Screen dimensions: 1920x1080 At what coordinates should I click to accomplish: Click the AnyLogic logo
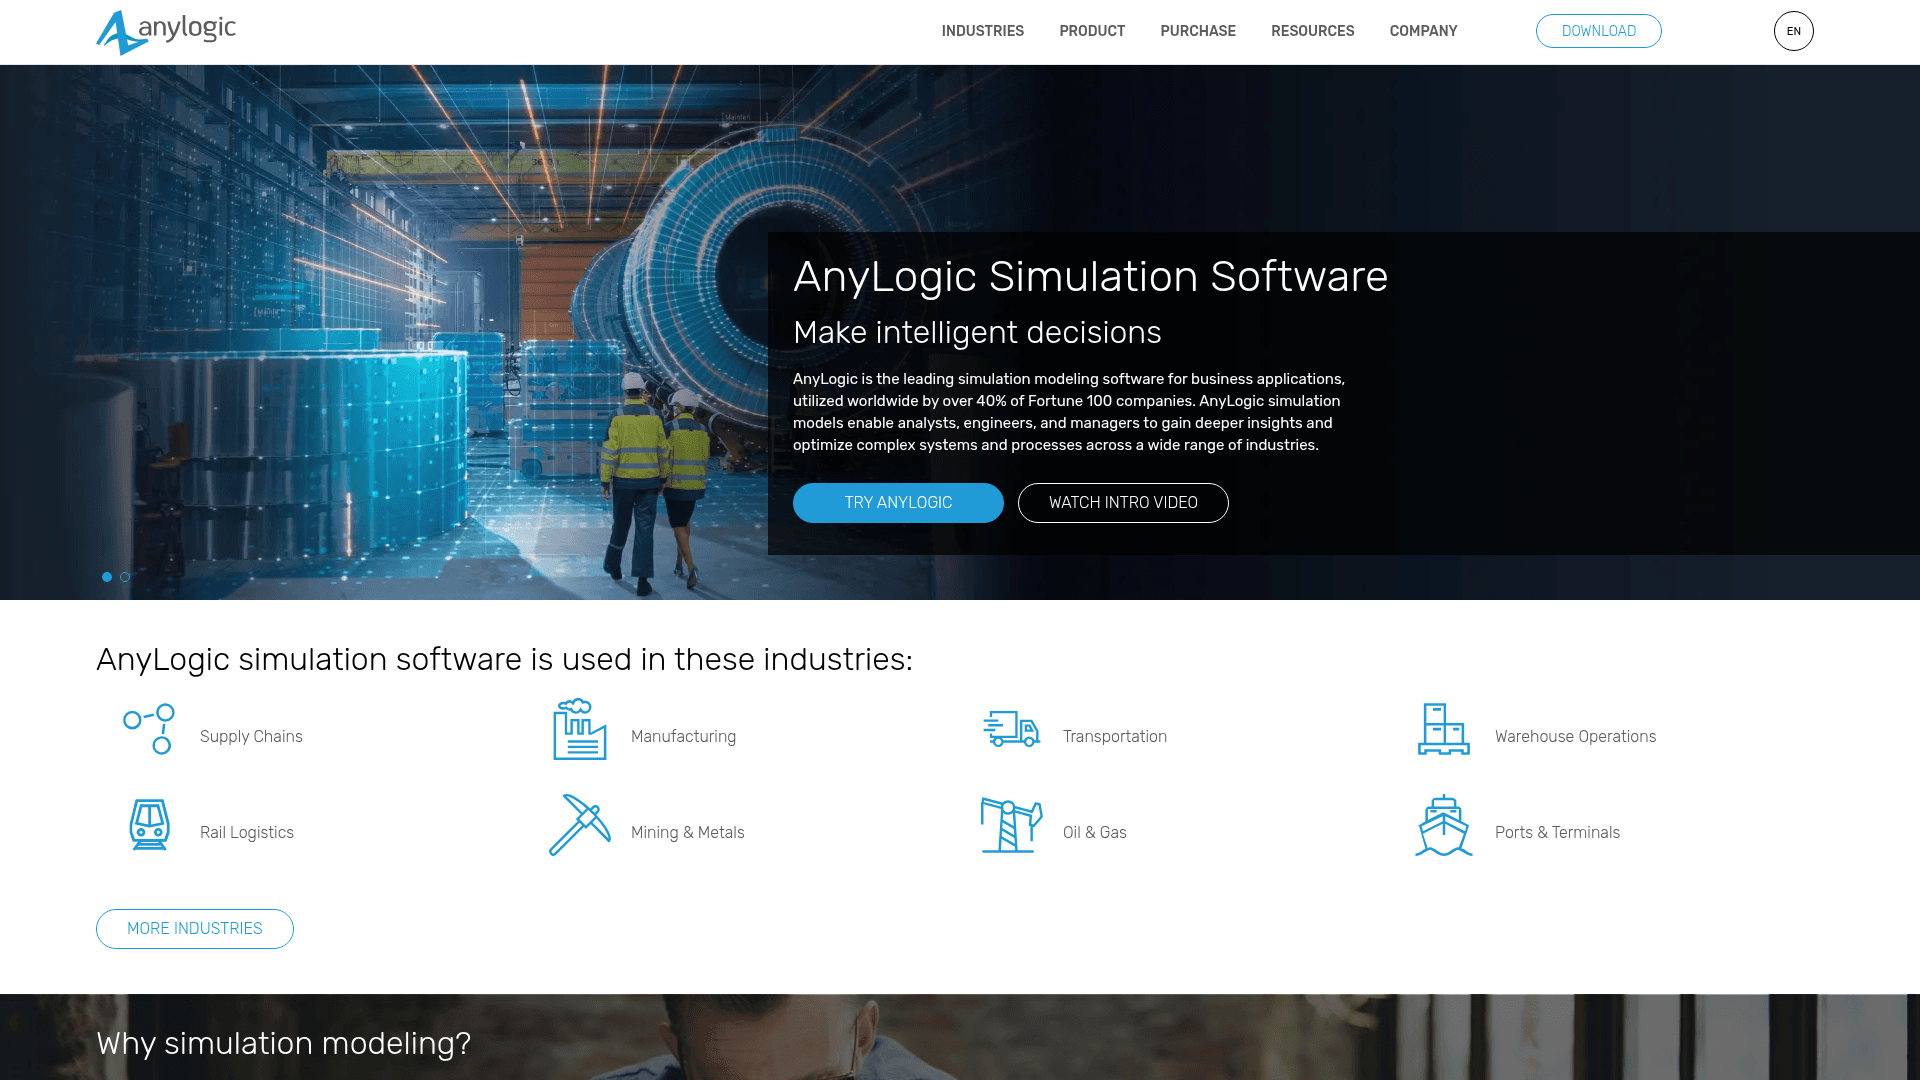[x=165, y=31]
